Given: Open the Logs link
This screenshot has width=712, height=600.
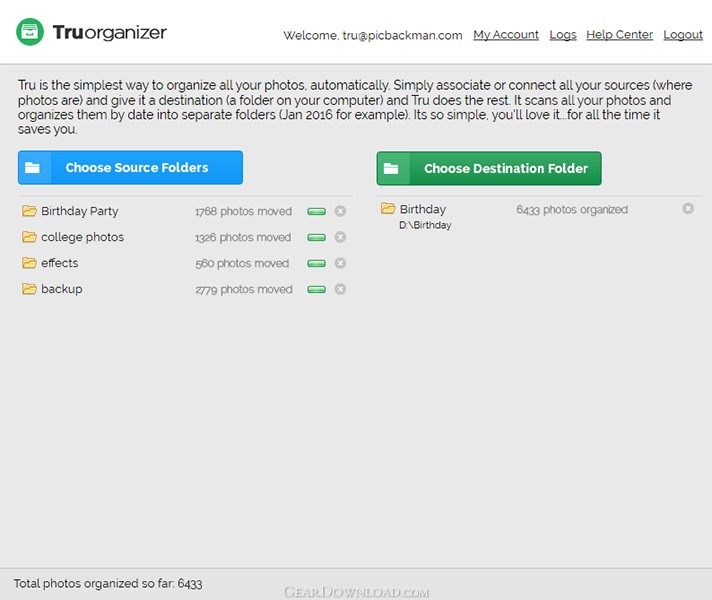Looking at the screenshot, I should click(x=563, y=35).
